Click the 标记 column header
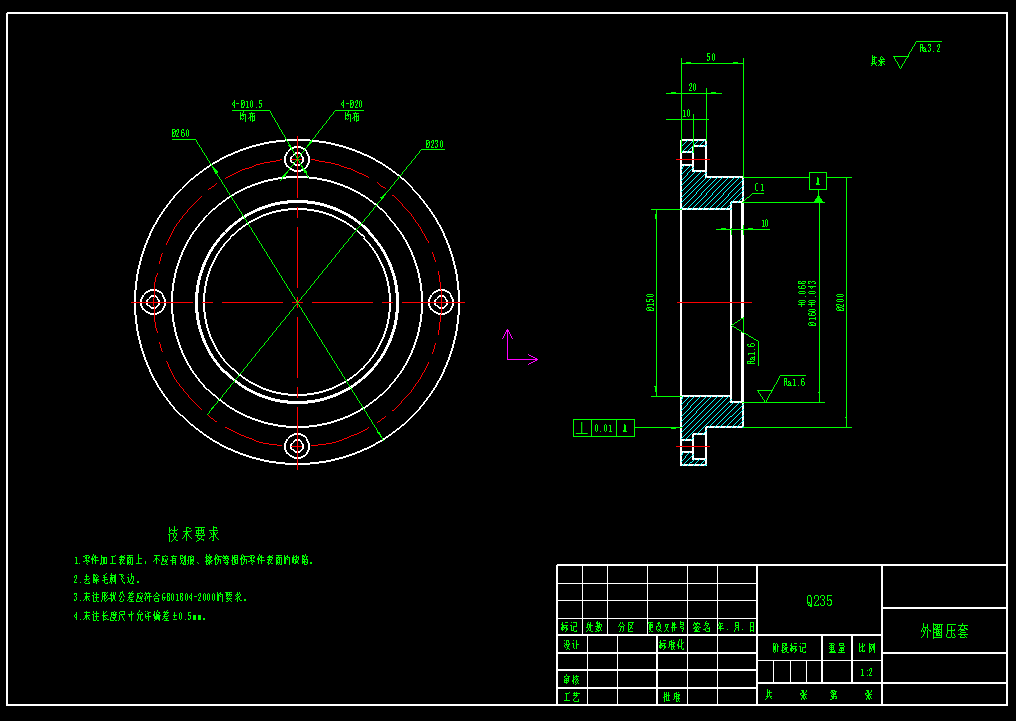Viewport: 1016px width, 721px height. (569, 627)
